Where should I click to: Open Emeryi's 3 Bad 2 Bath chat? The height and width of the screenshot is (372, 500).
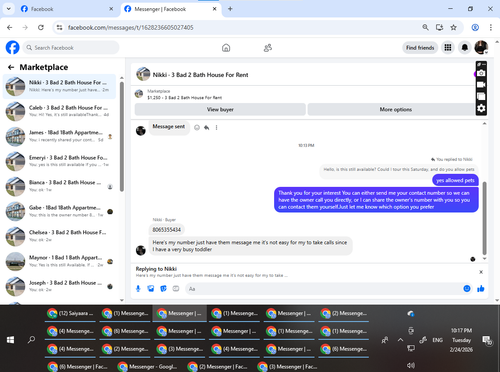coord(59,161)
